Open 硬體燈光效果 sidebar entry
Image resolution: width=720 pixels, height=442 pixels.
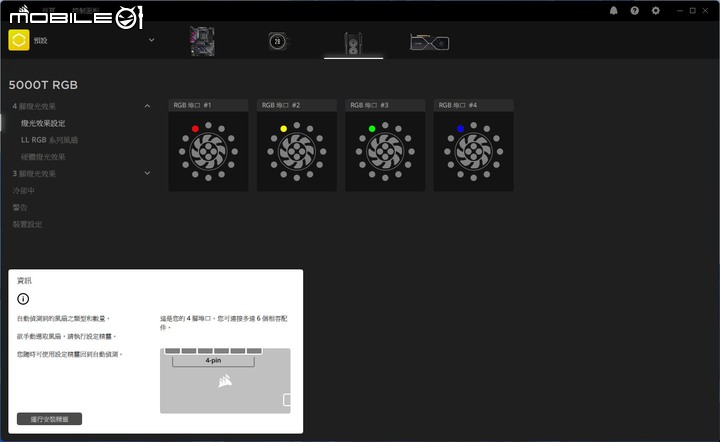43,157
